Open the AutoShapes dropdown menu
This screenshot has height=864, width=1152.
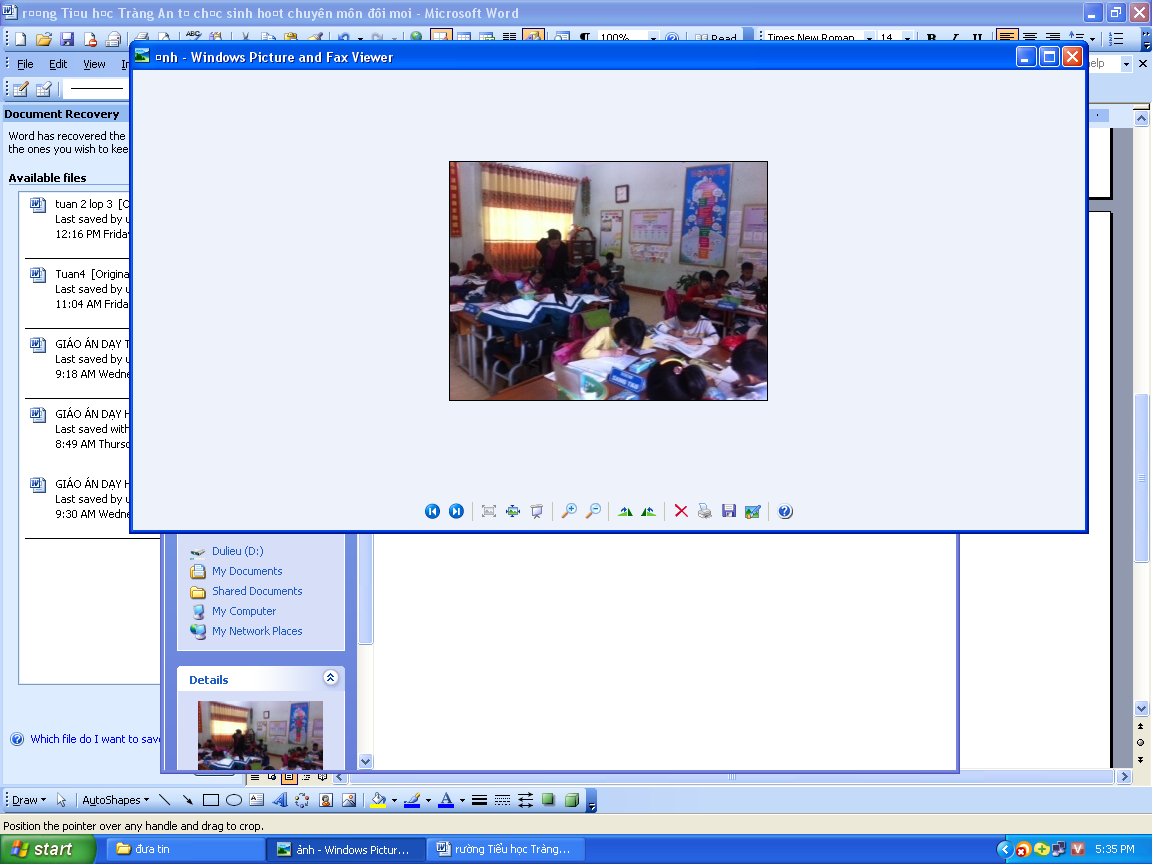pyautogui.click(x=115, y=800)
